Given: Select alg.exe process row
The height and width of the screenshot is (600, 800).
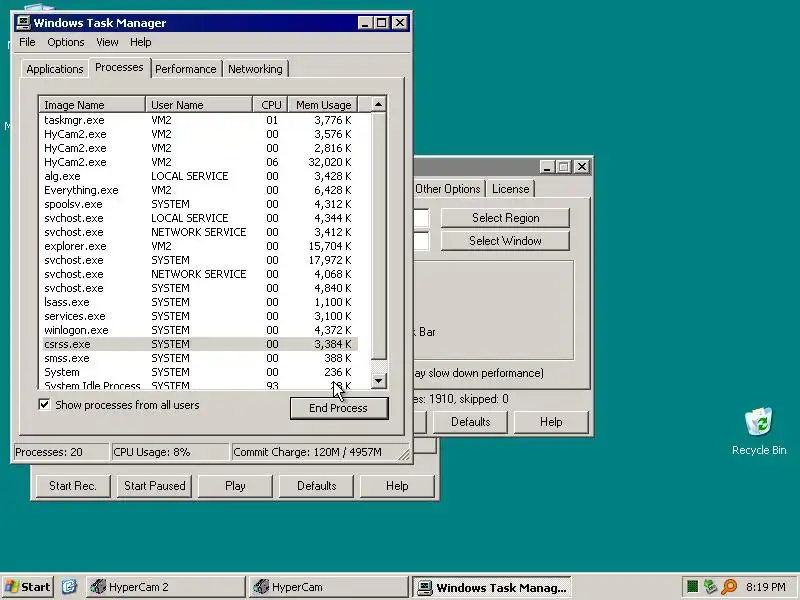Looking at the screenshot, I should coord(199,176).
